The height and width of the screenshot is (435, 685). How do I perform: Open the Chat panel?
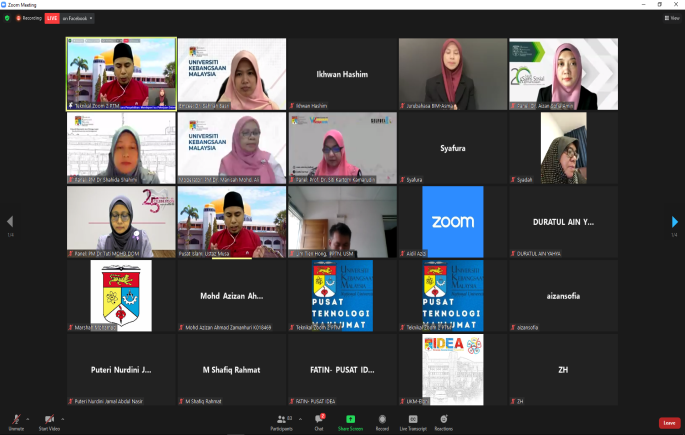click(319, 420)
